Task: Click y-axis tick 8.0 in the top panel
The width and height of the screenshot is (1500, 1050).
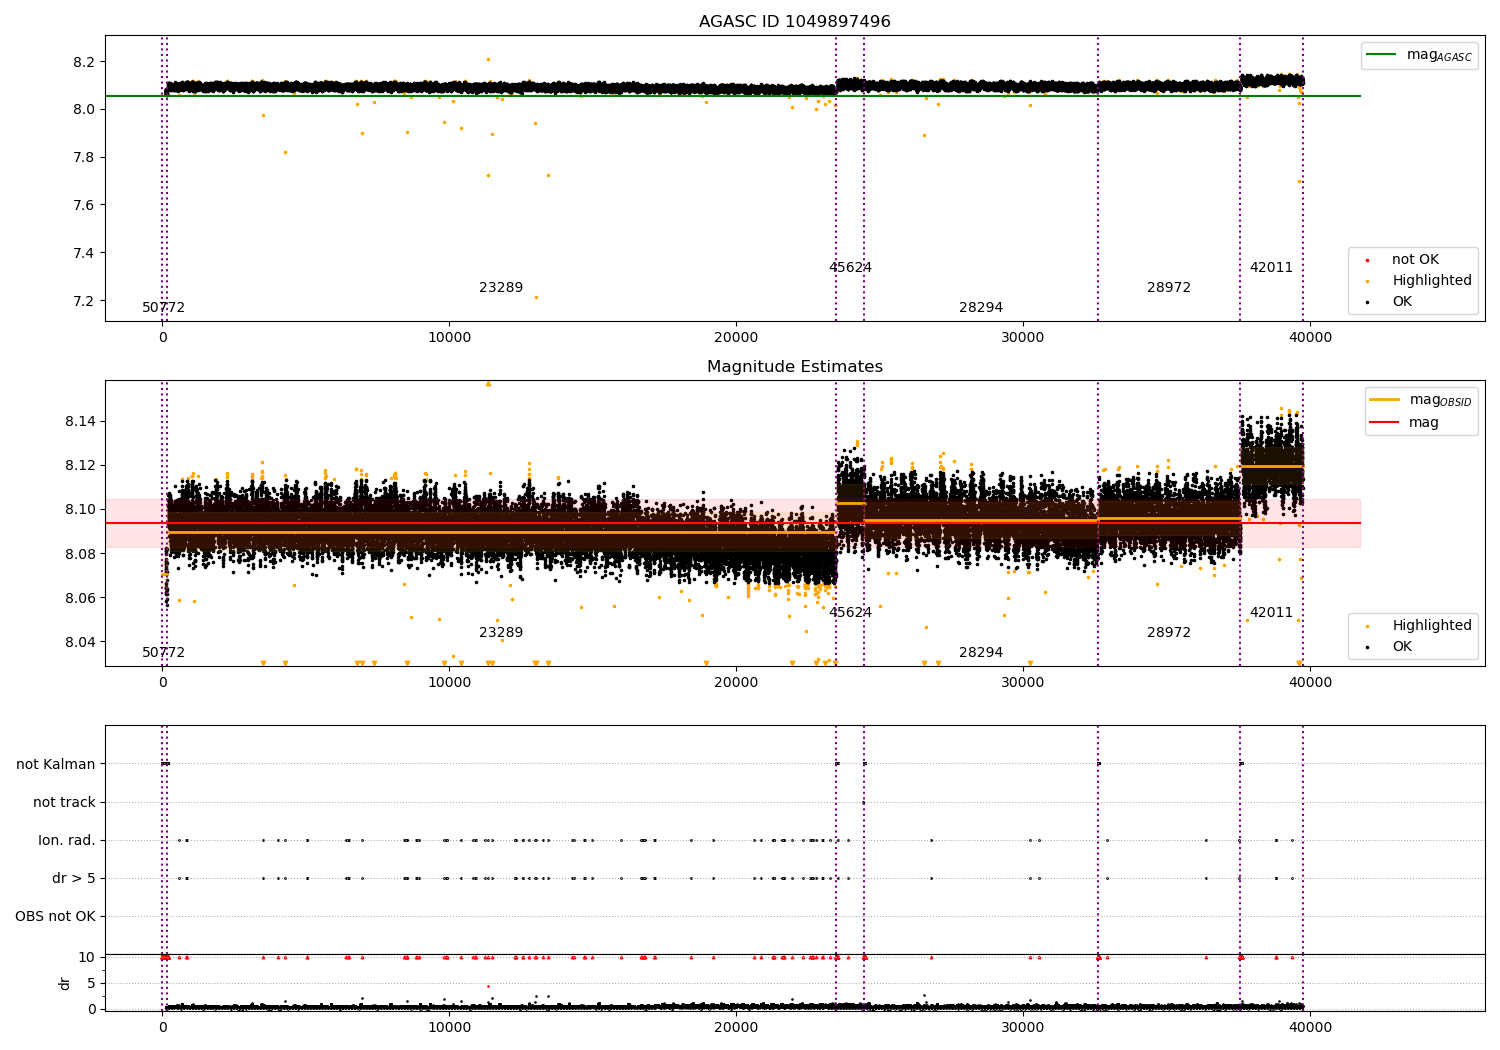Action: [84, 110]
